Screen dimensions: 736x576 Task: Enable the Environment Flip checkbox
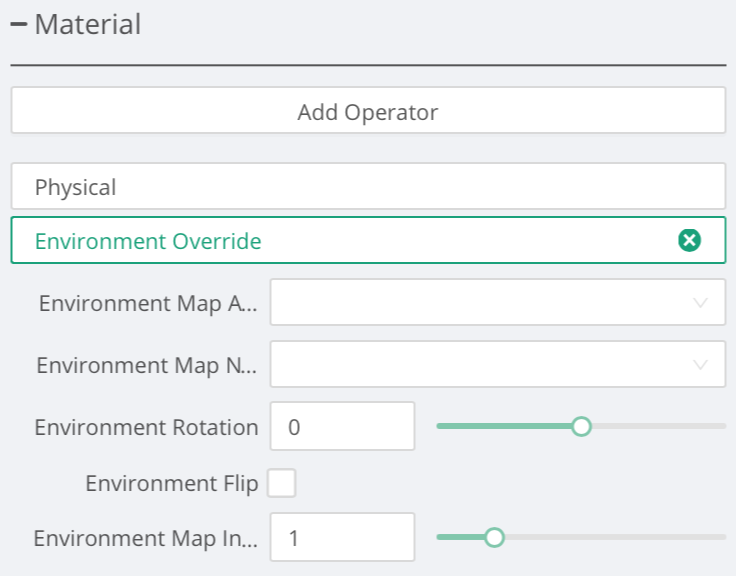281,484
